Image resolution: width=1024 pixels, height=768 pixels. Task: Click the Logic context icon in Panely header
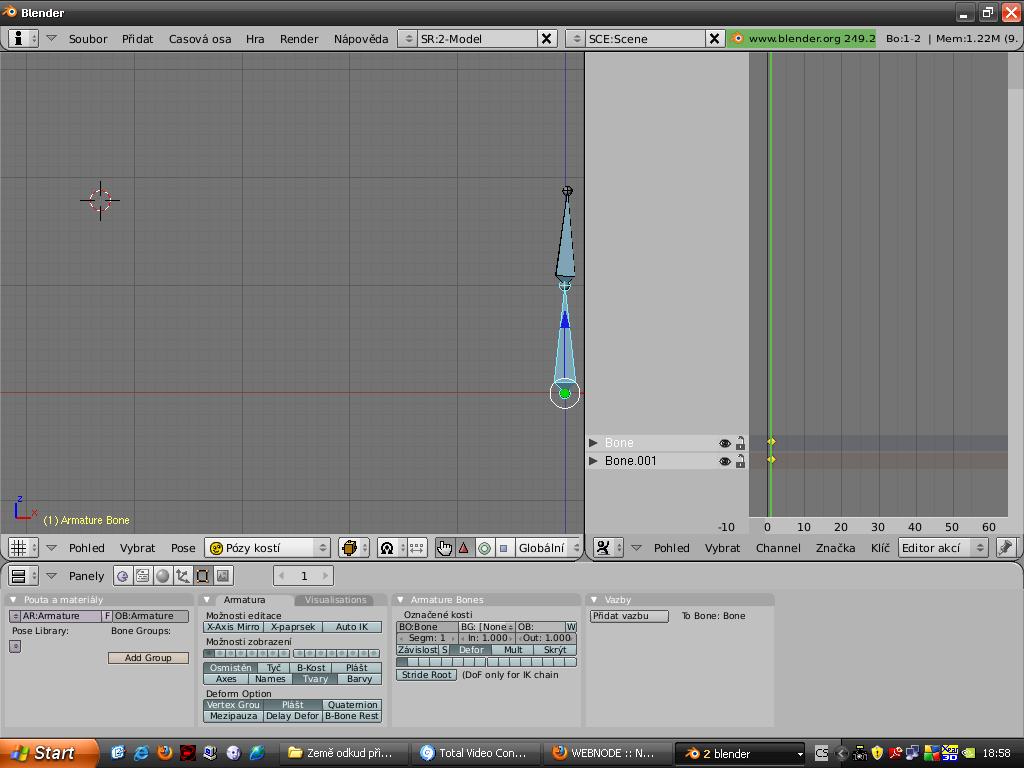[x=123, y=576]
